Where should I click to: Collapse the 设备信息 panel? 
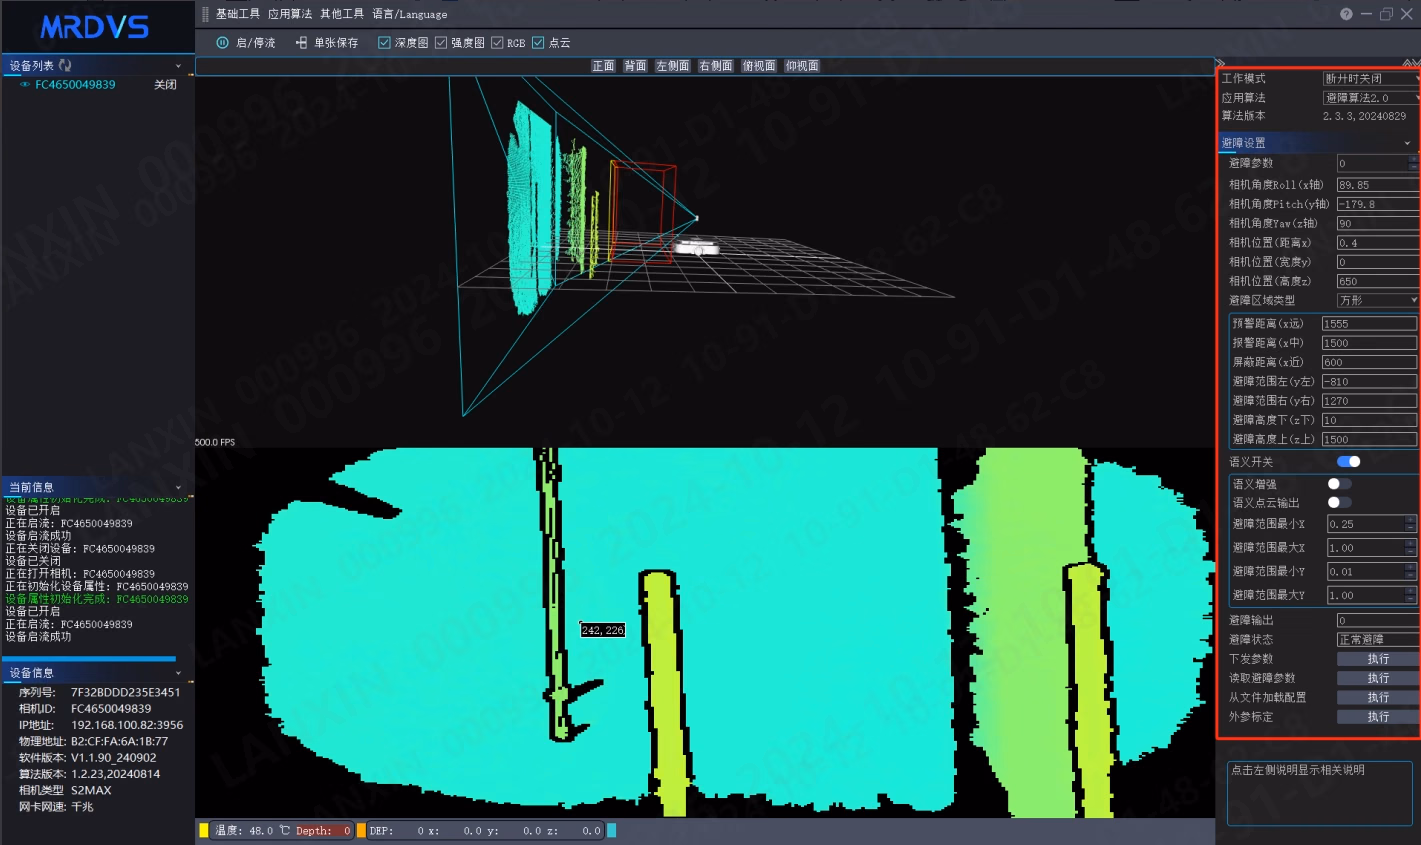(179, 673)
